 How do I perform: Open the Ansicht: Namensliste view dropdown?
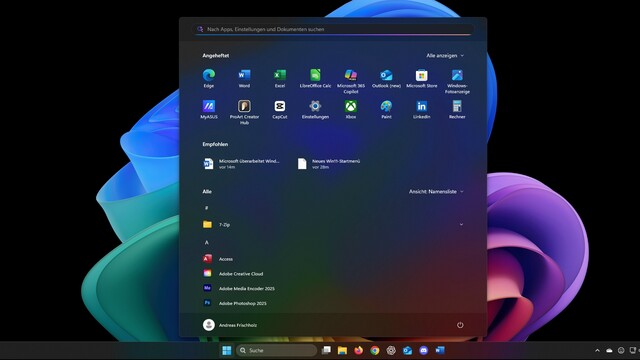(436, 191)
